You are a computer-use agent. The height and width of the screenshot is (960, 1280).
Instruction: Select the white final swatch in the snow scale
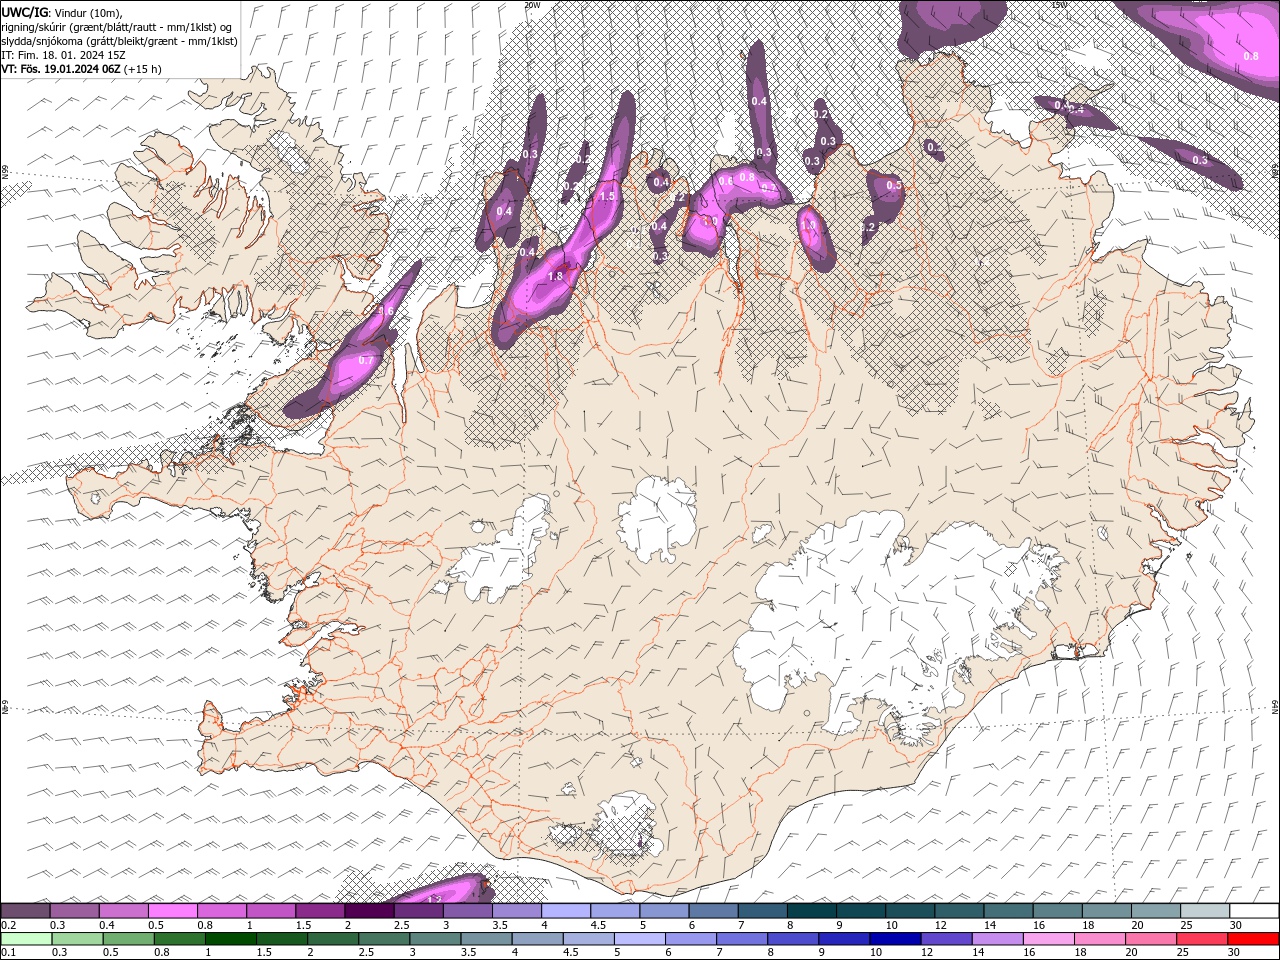[x=1254, y=911]
